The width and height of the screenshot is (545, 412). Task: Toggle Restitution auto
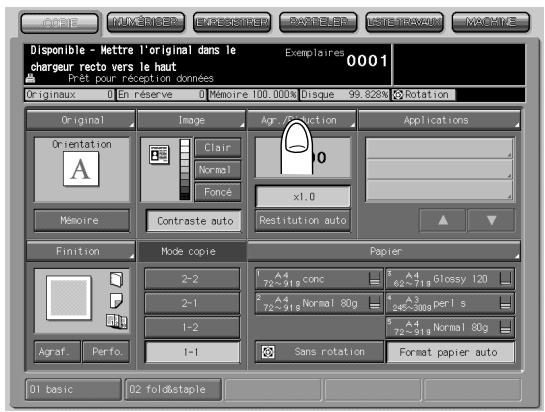(x=303, y=220)
